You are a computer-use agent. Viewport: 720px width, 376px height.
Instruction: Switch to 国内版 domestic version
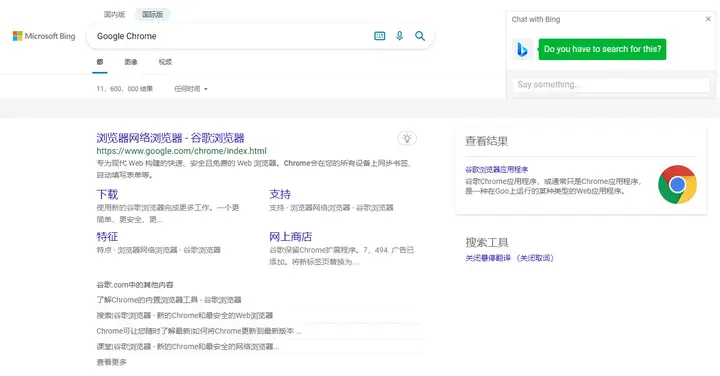114,14
